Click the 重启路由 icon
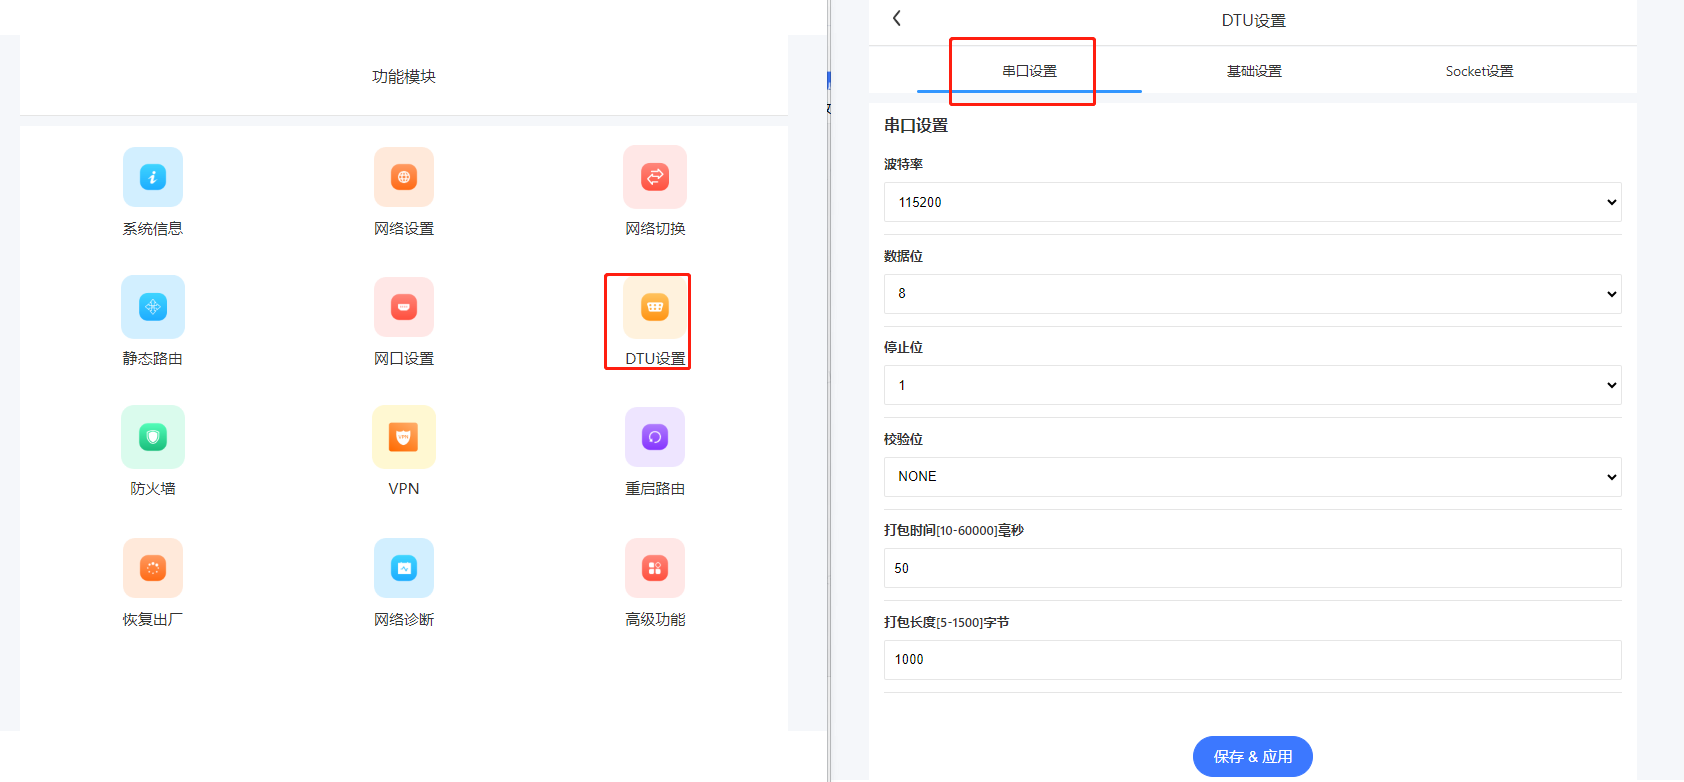 (655, 437)
